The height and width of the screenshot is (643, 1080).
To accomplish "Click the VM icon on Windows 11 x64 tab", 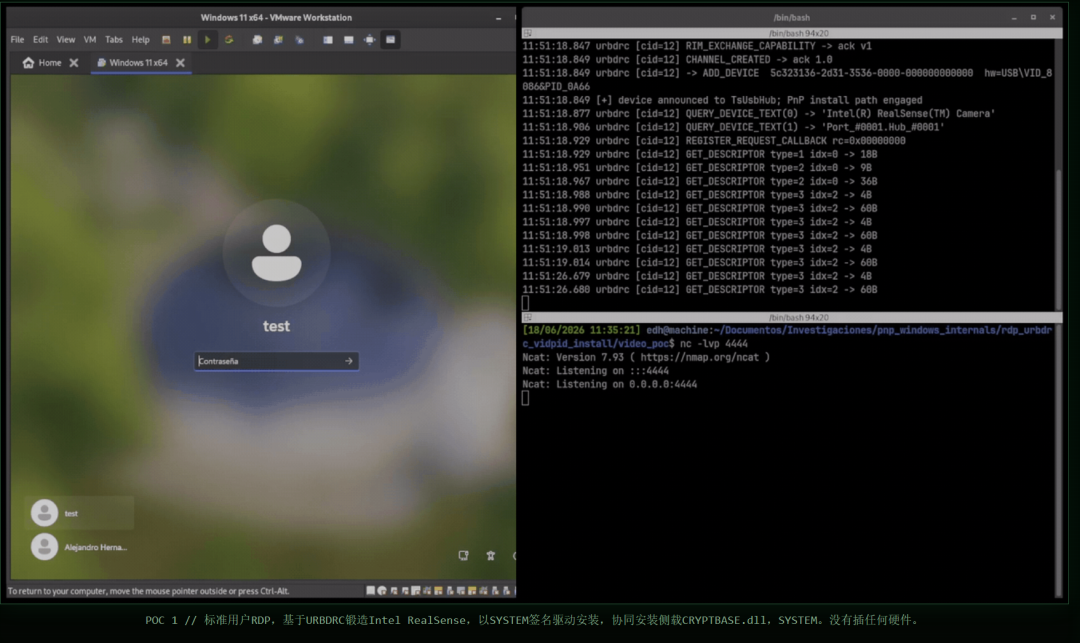I will click(x=101, y=63).
